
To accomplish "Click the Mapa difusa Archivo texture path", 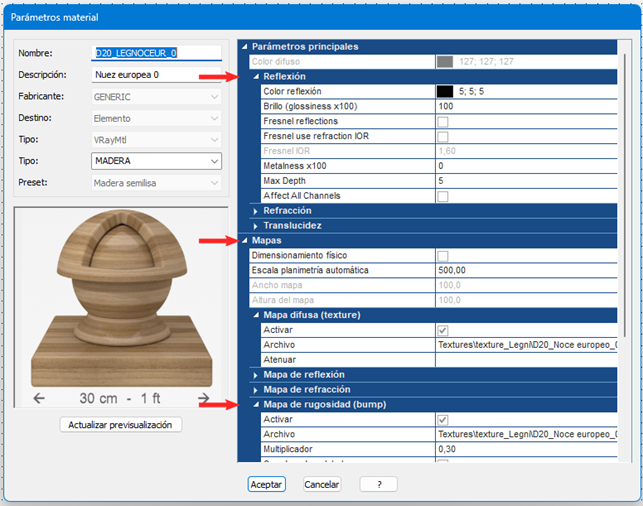I will 527,345.
